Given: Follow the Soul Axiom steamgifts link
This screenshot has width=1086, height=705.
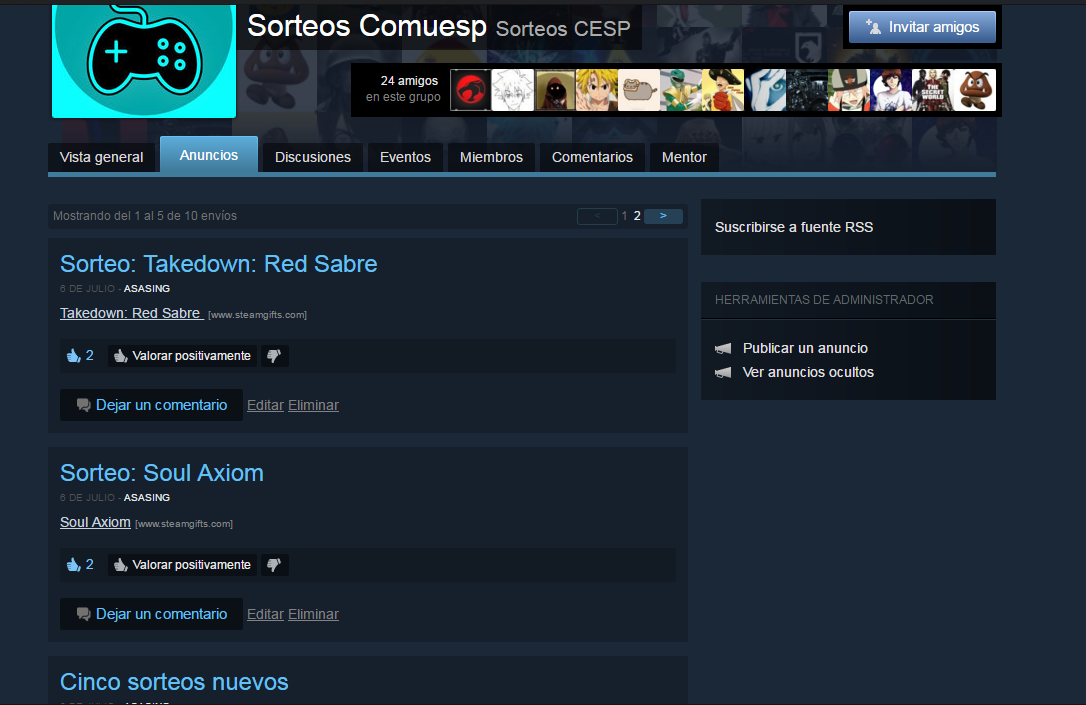Looking at the screenshot, I should click(95, 522).
